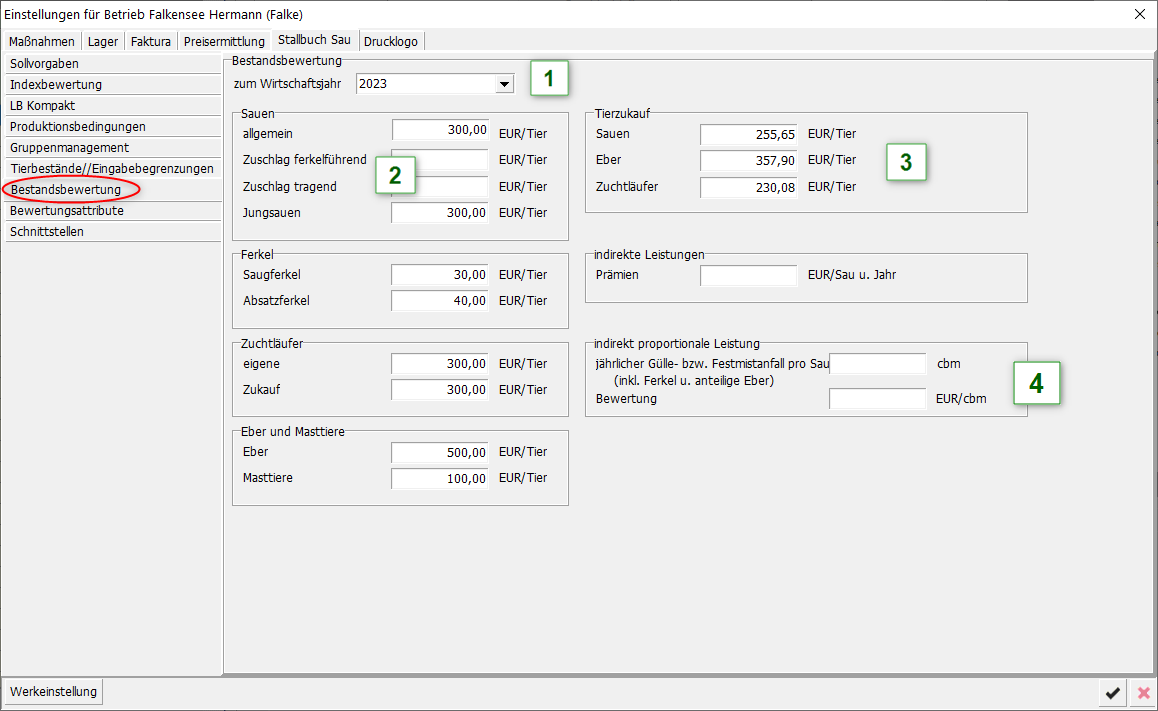Select Schnittstellen in the sidebar

tap(47, 232)
